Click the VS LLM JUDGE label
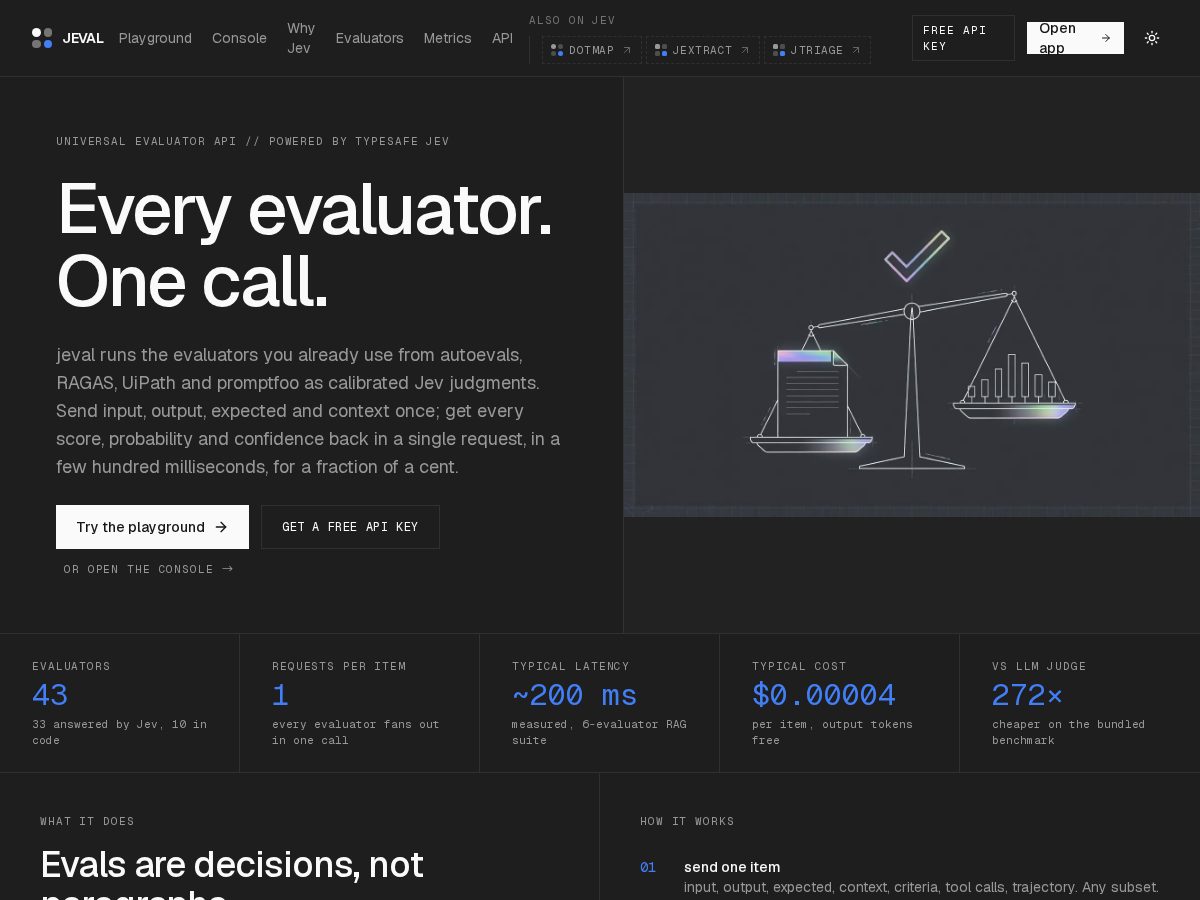 (x=1039, y=666)
